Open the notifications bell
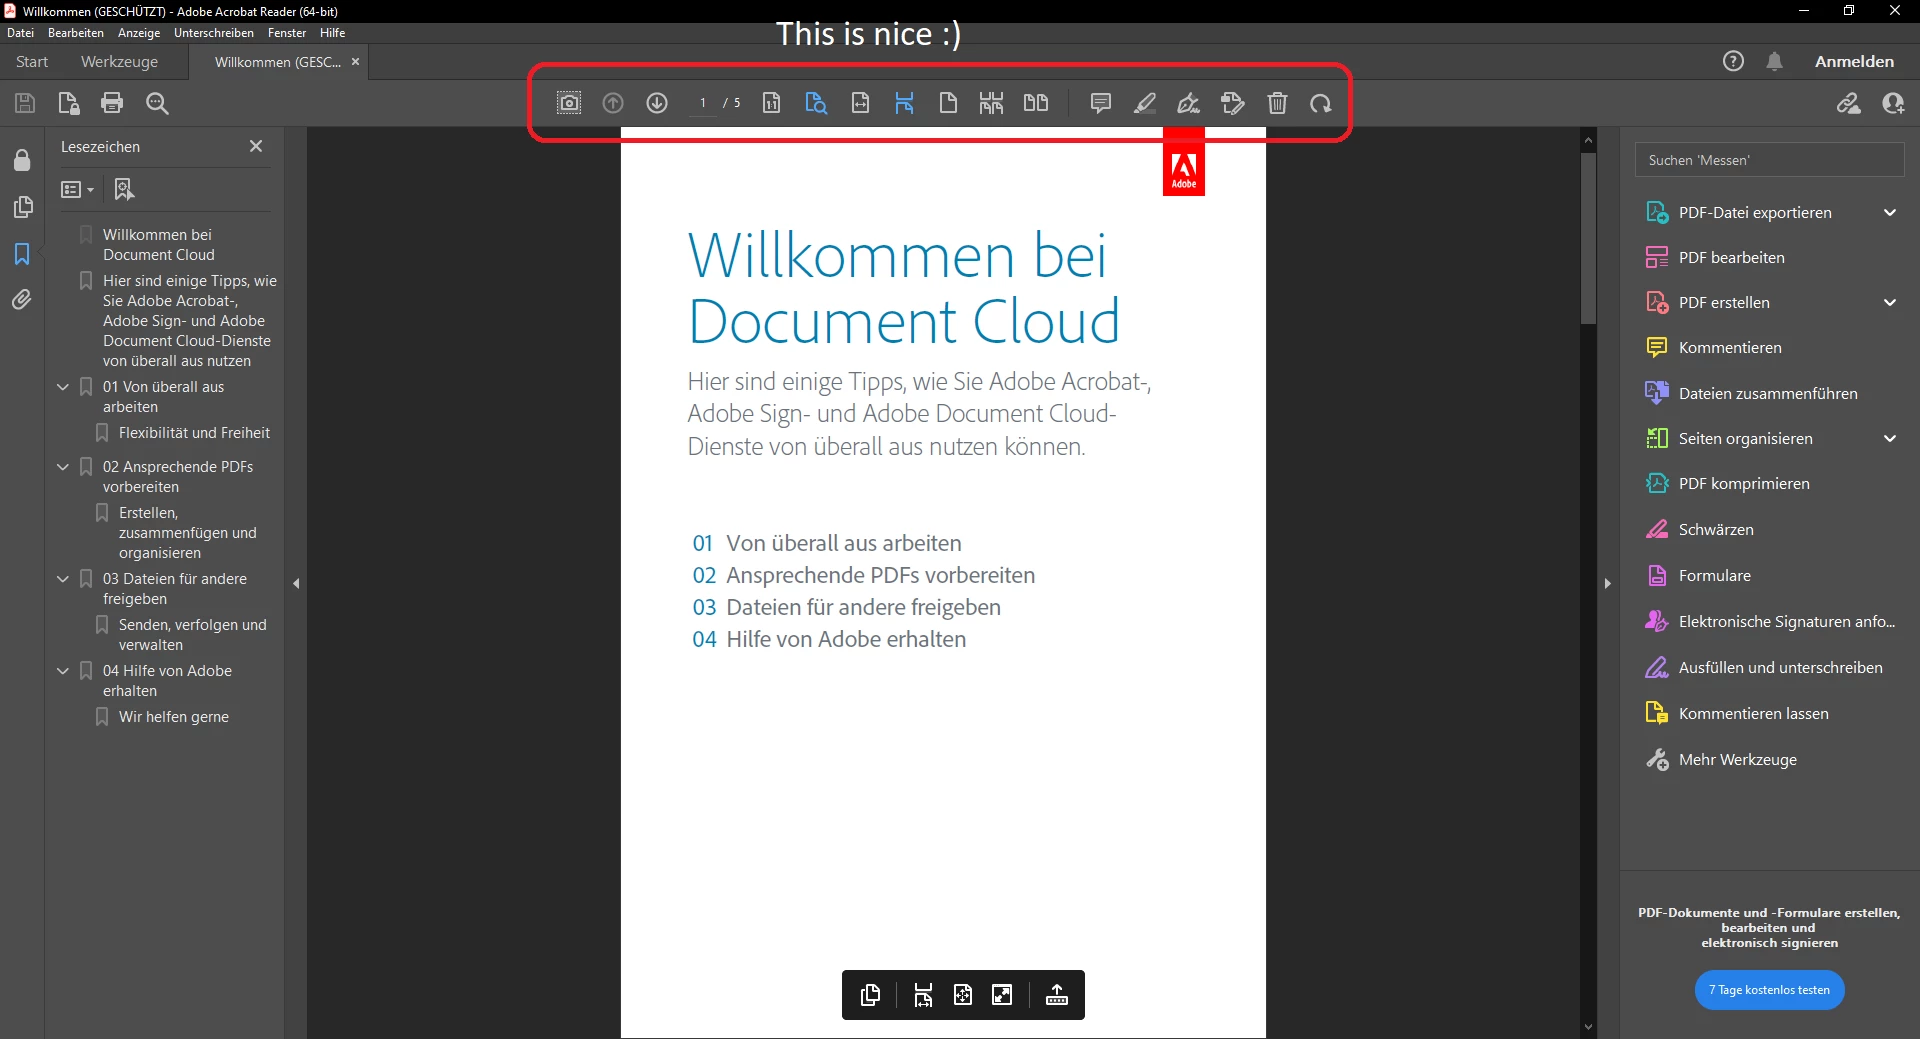 (x=1774, y=61)
